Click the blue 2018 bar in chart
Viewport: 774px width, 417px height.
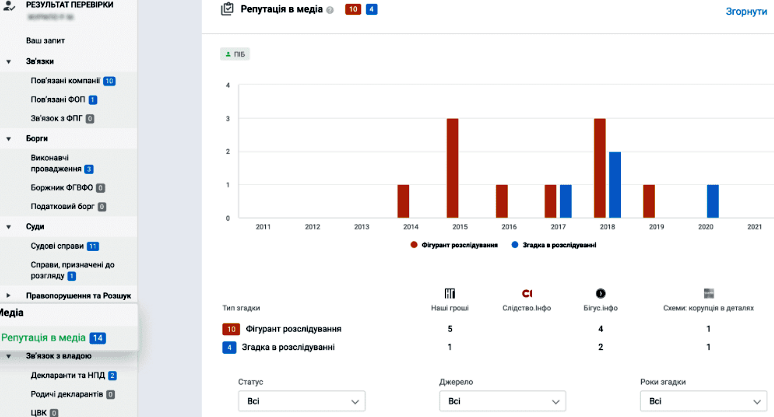[x=614, y=185]
